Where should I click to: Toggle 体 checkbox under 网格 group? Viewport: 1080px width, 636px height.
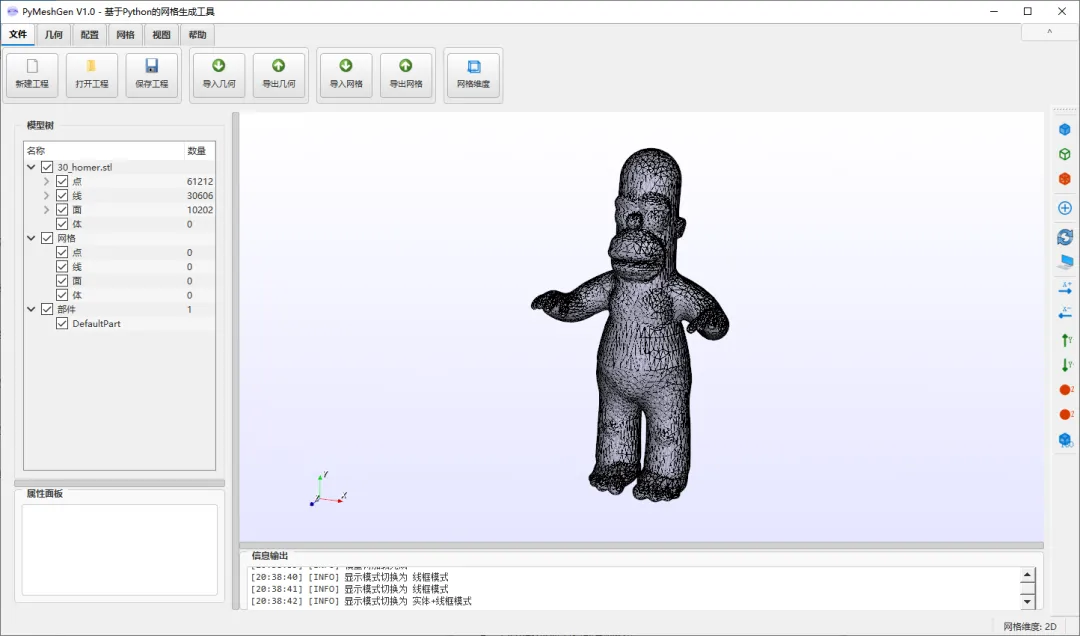point(62,295)
